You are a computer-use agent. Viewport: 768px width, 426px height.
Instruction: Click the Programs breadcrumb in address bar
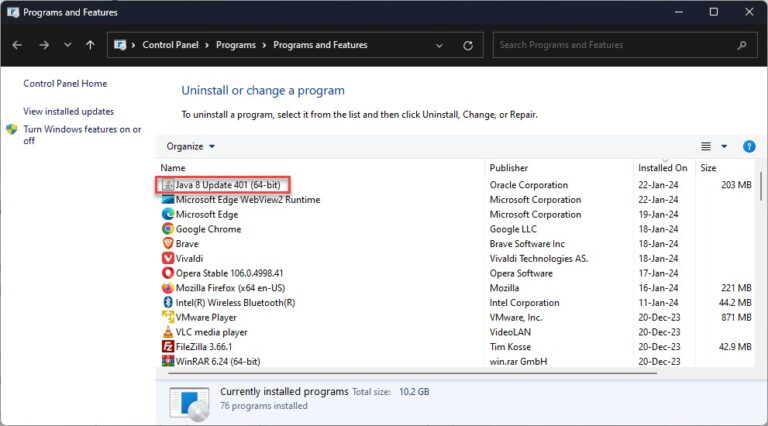235,45
